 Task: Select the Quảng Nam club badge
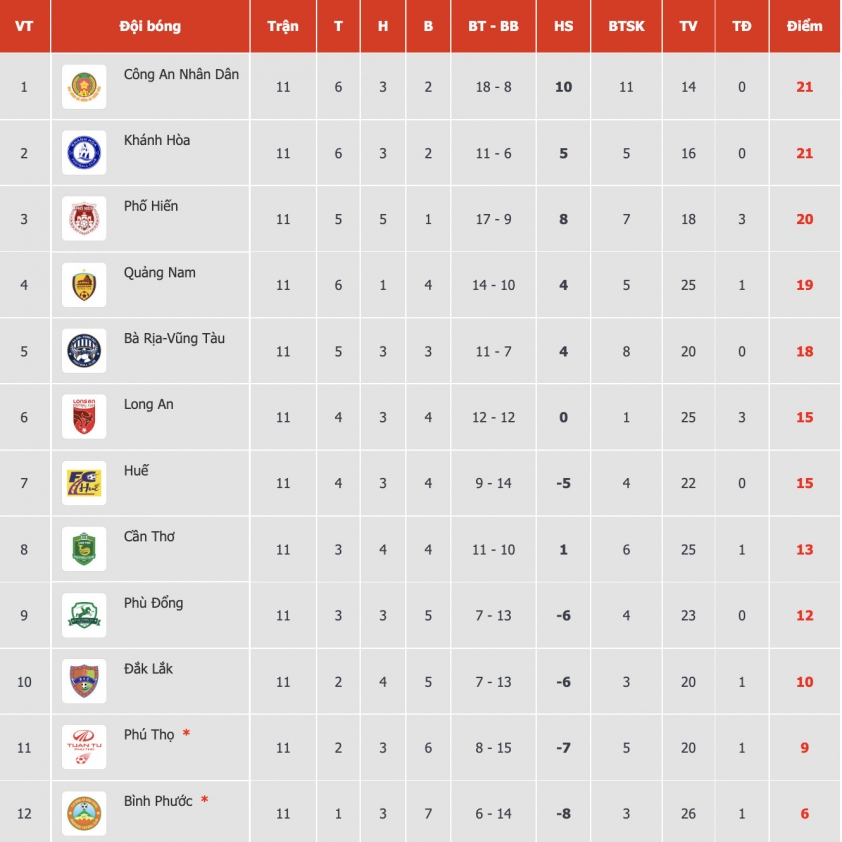click(84, 285)
